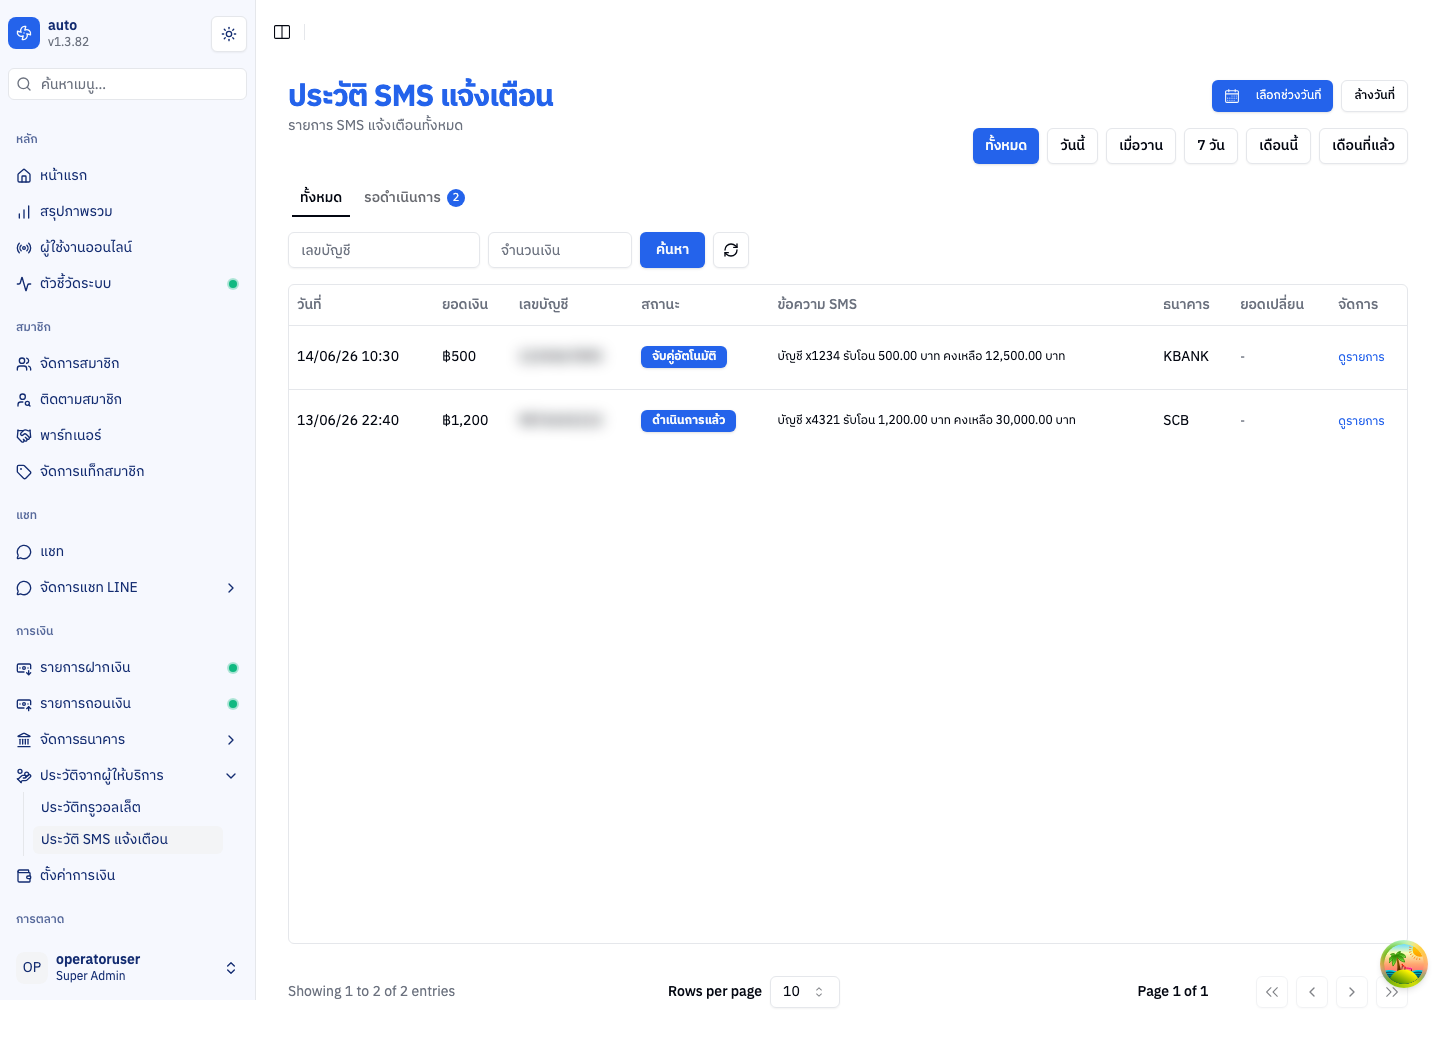Click the auto app logo icon
This screenshot has width=1440, height=1040.
tap(24, 33)
